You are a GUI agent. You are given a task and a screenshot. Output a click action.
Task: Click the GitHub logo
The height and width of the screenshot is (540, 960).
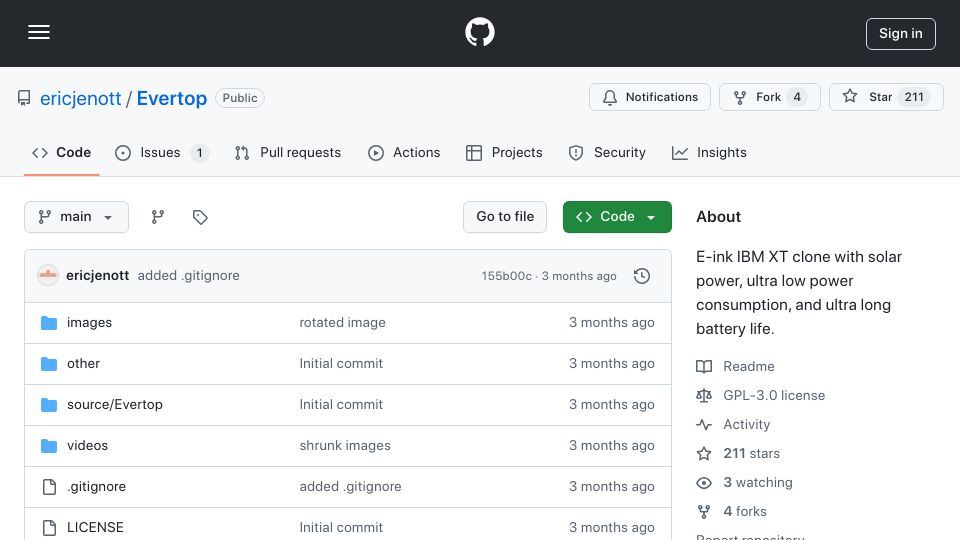tap(479, 32)
